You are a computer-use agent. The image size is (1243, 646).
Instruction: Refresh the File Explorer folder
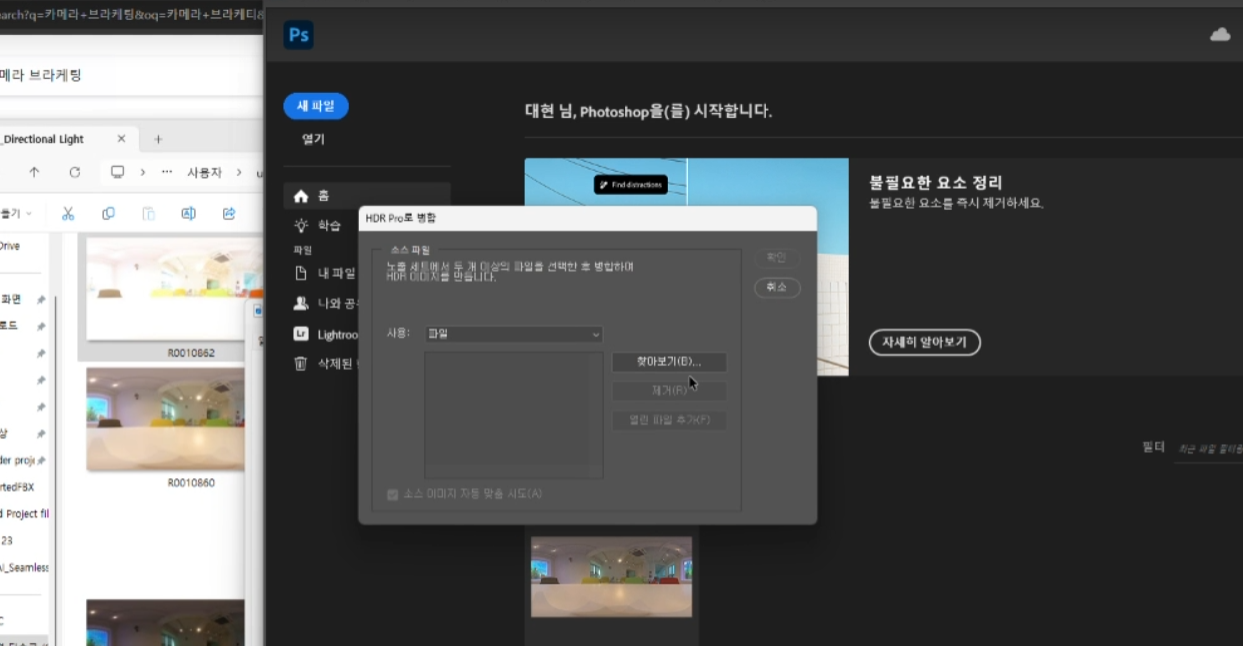click(74, 172)
